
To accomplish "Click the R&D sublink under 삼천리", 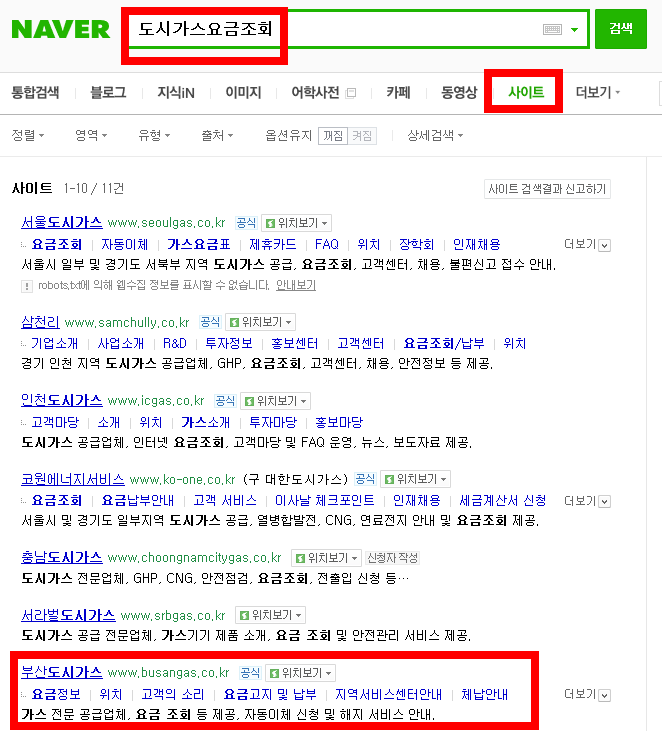I will tap(174, 344).
